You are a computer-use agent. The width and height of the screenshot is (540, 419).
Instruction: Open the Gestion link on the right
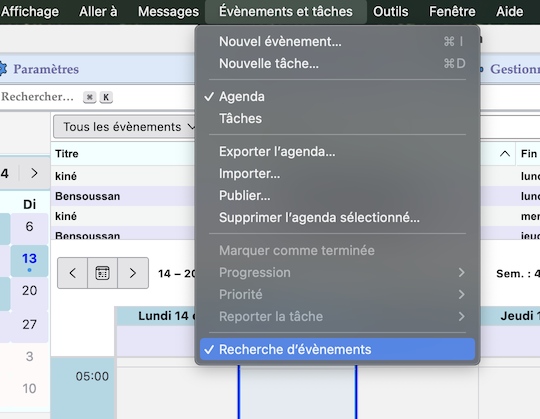pos(515,69)
